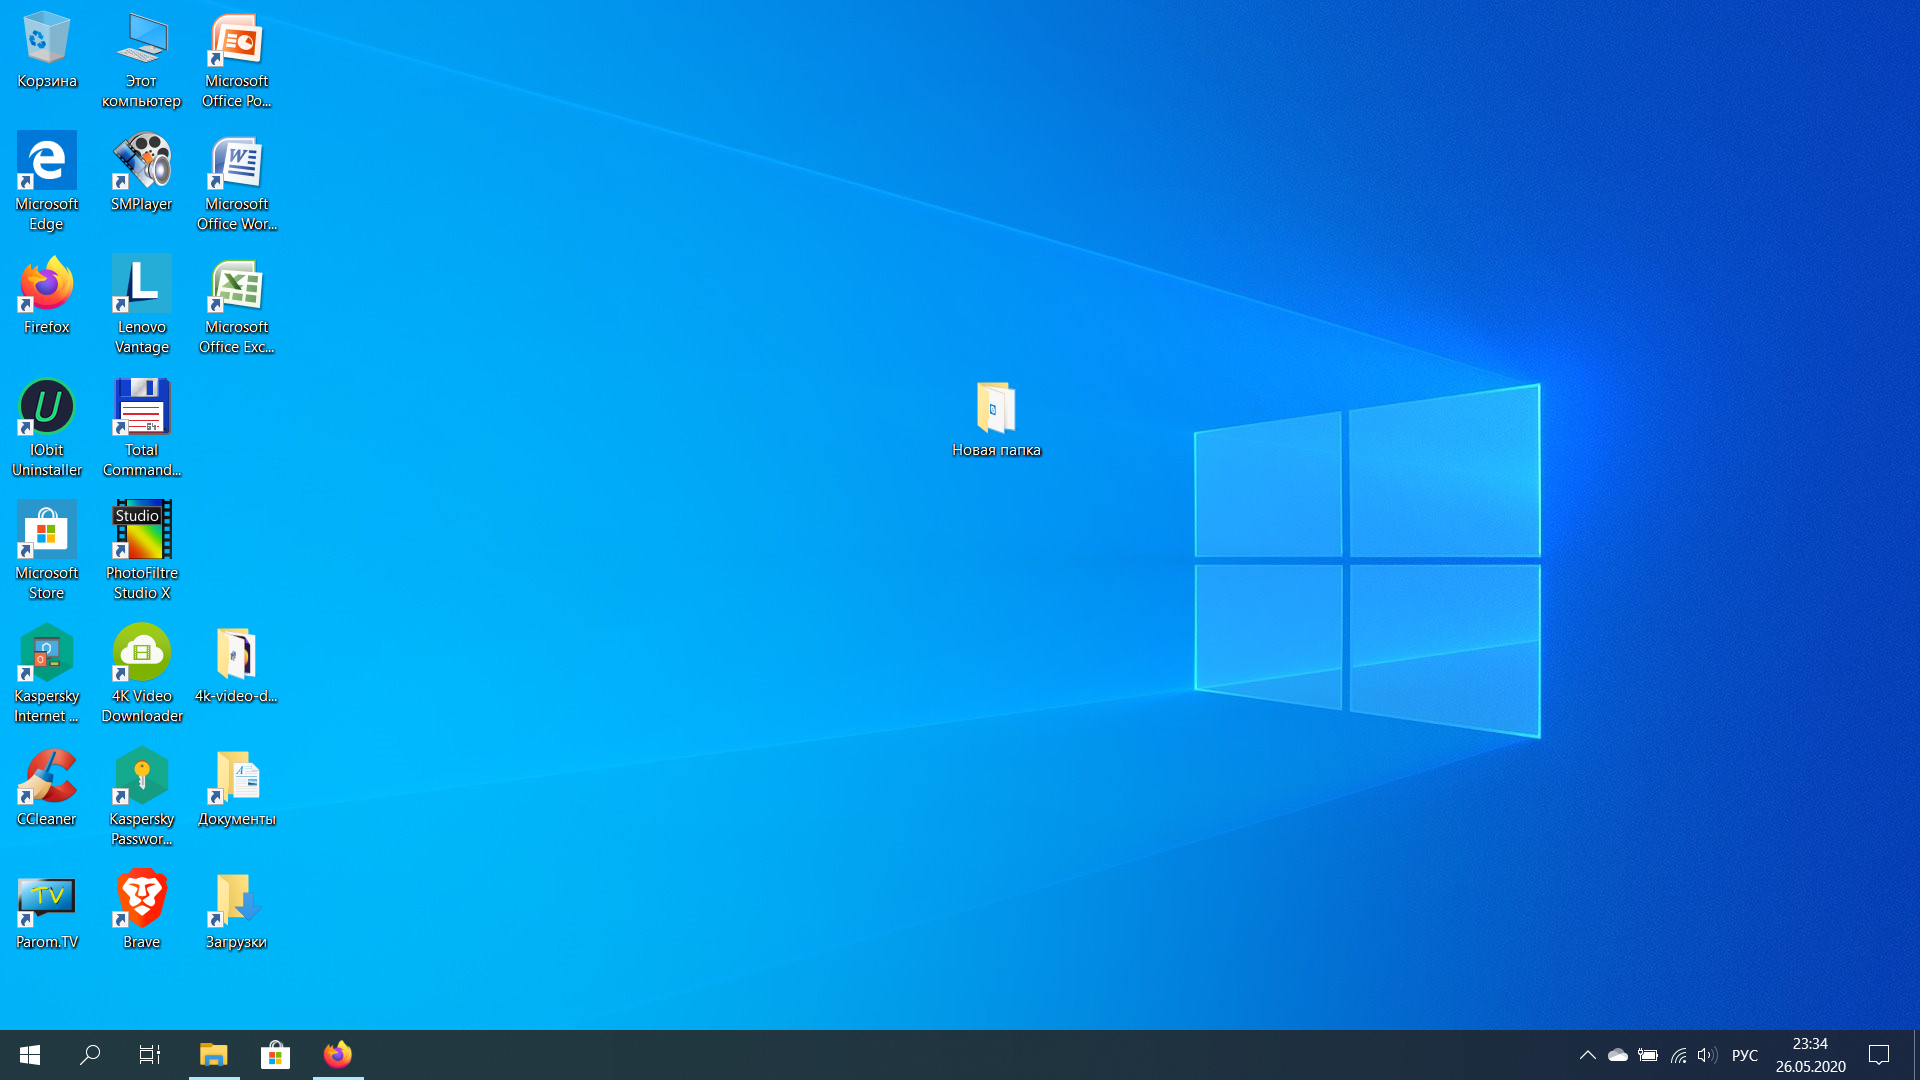Select the Microsoft Store desktop shortcut
This screenshot has width=1920, height=1080.
[46, 552]
